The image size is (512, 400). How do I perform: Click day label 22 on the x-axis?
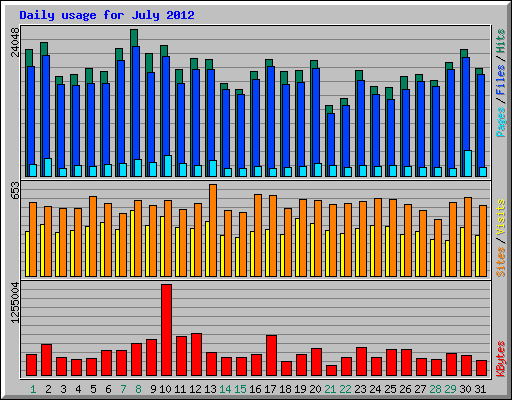(345, 389)
